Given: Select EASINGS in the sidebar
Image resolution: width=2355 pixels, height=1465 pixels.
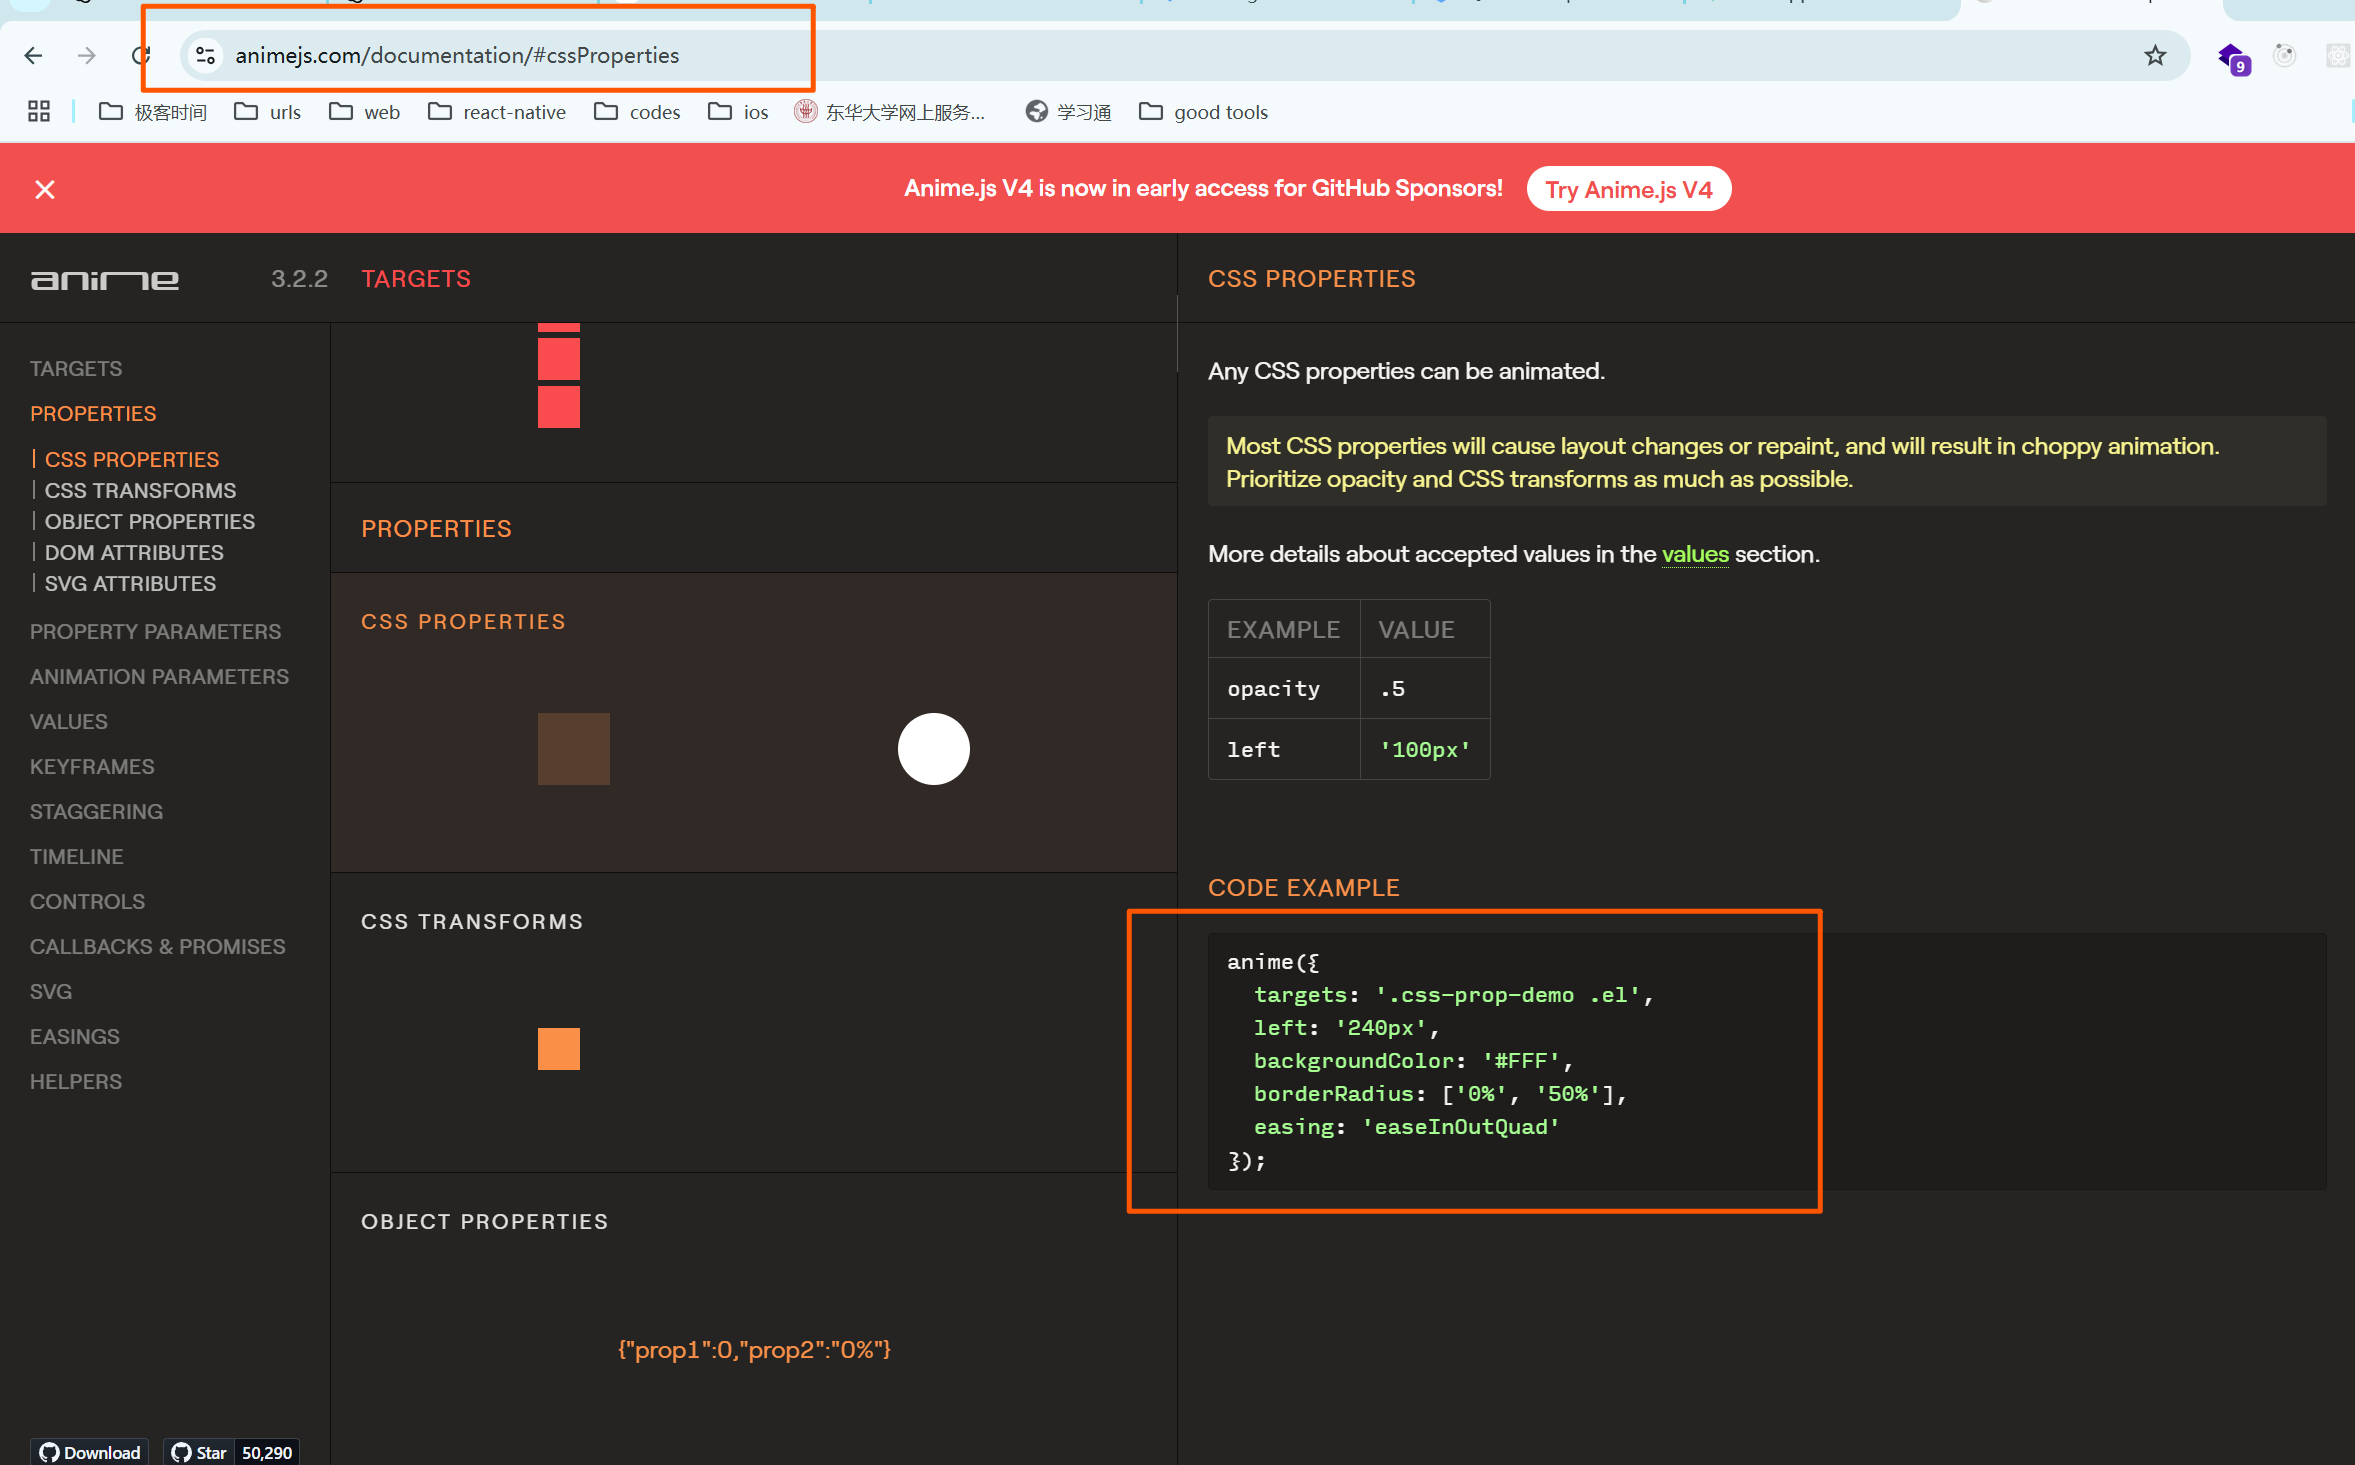Looking at the screenshot, I should coord(75,1037).
